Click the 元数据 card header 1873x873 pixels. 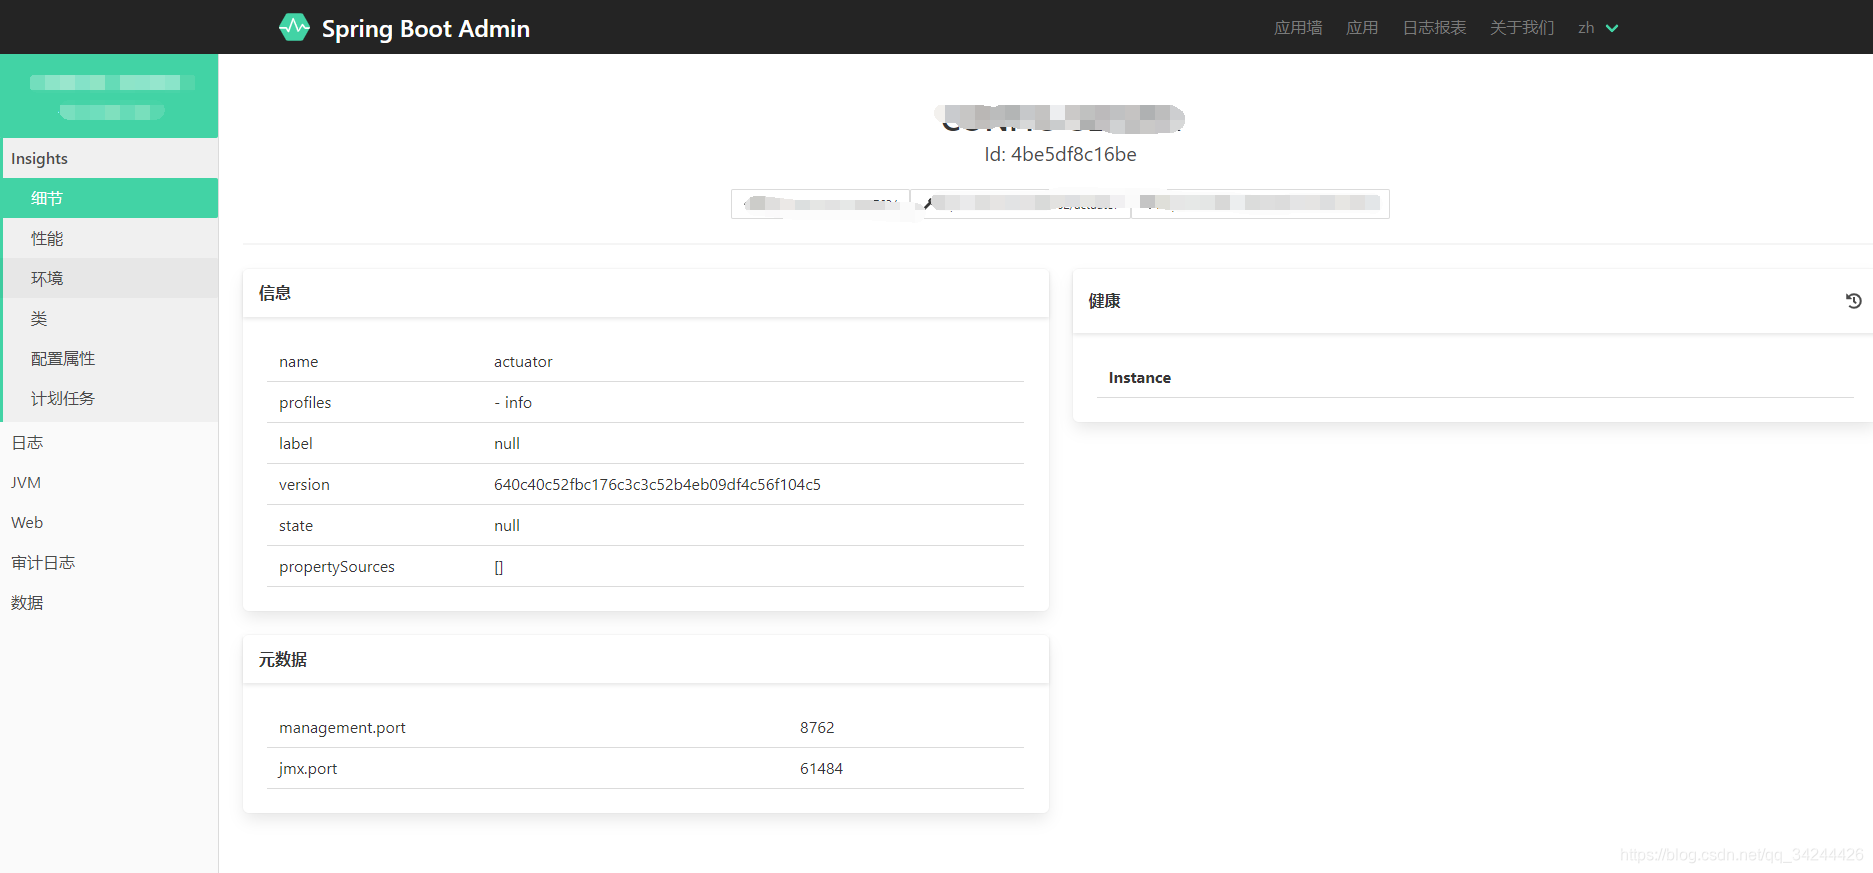pos(646,659)
